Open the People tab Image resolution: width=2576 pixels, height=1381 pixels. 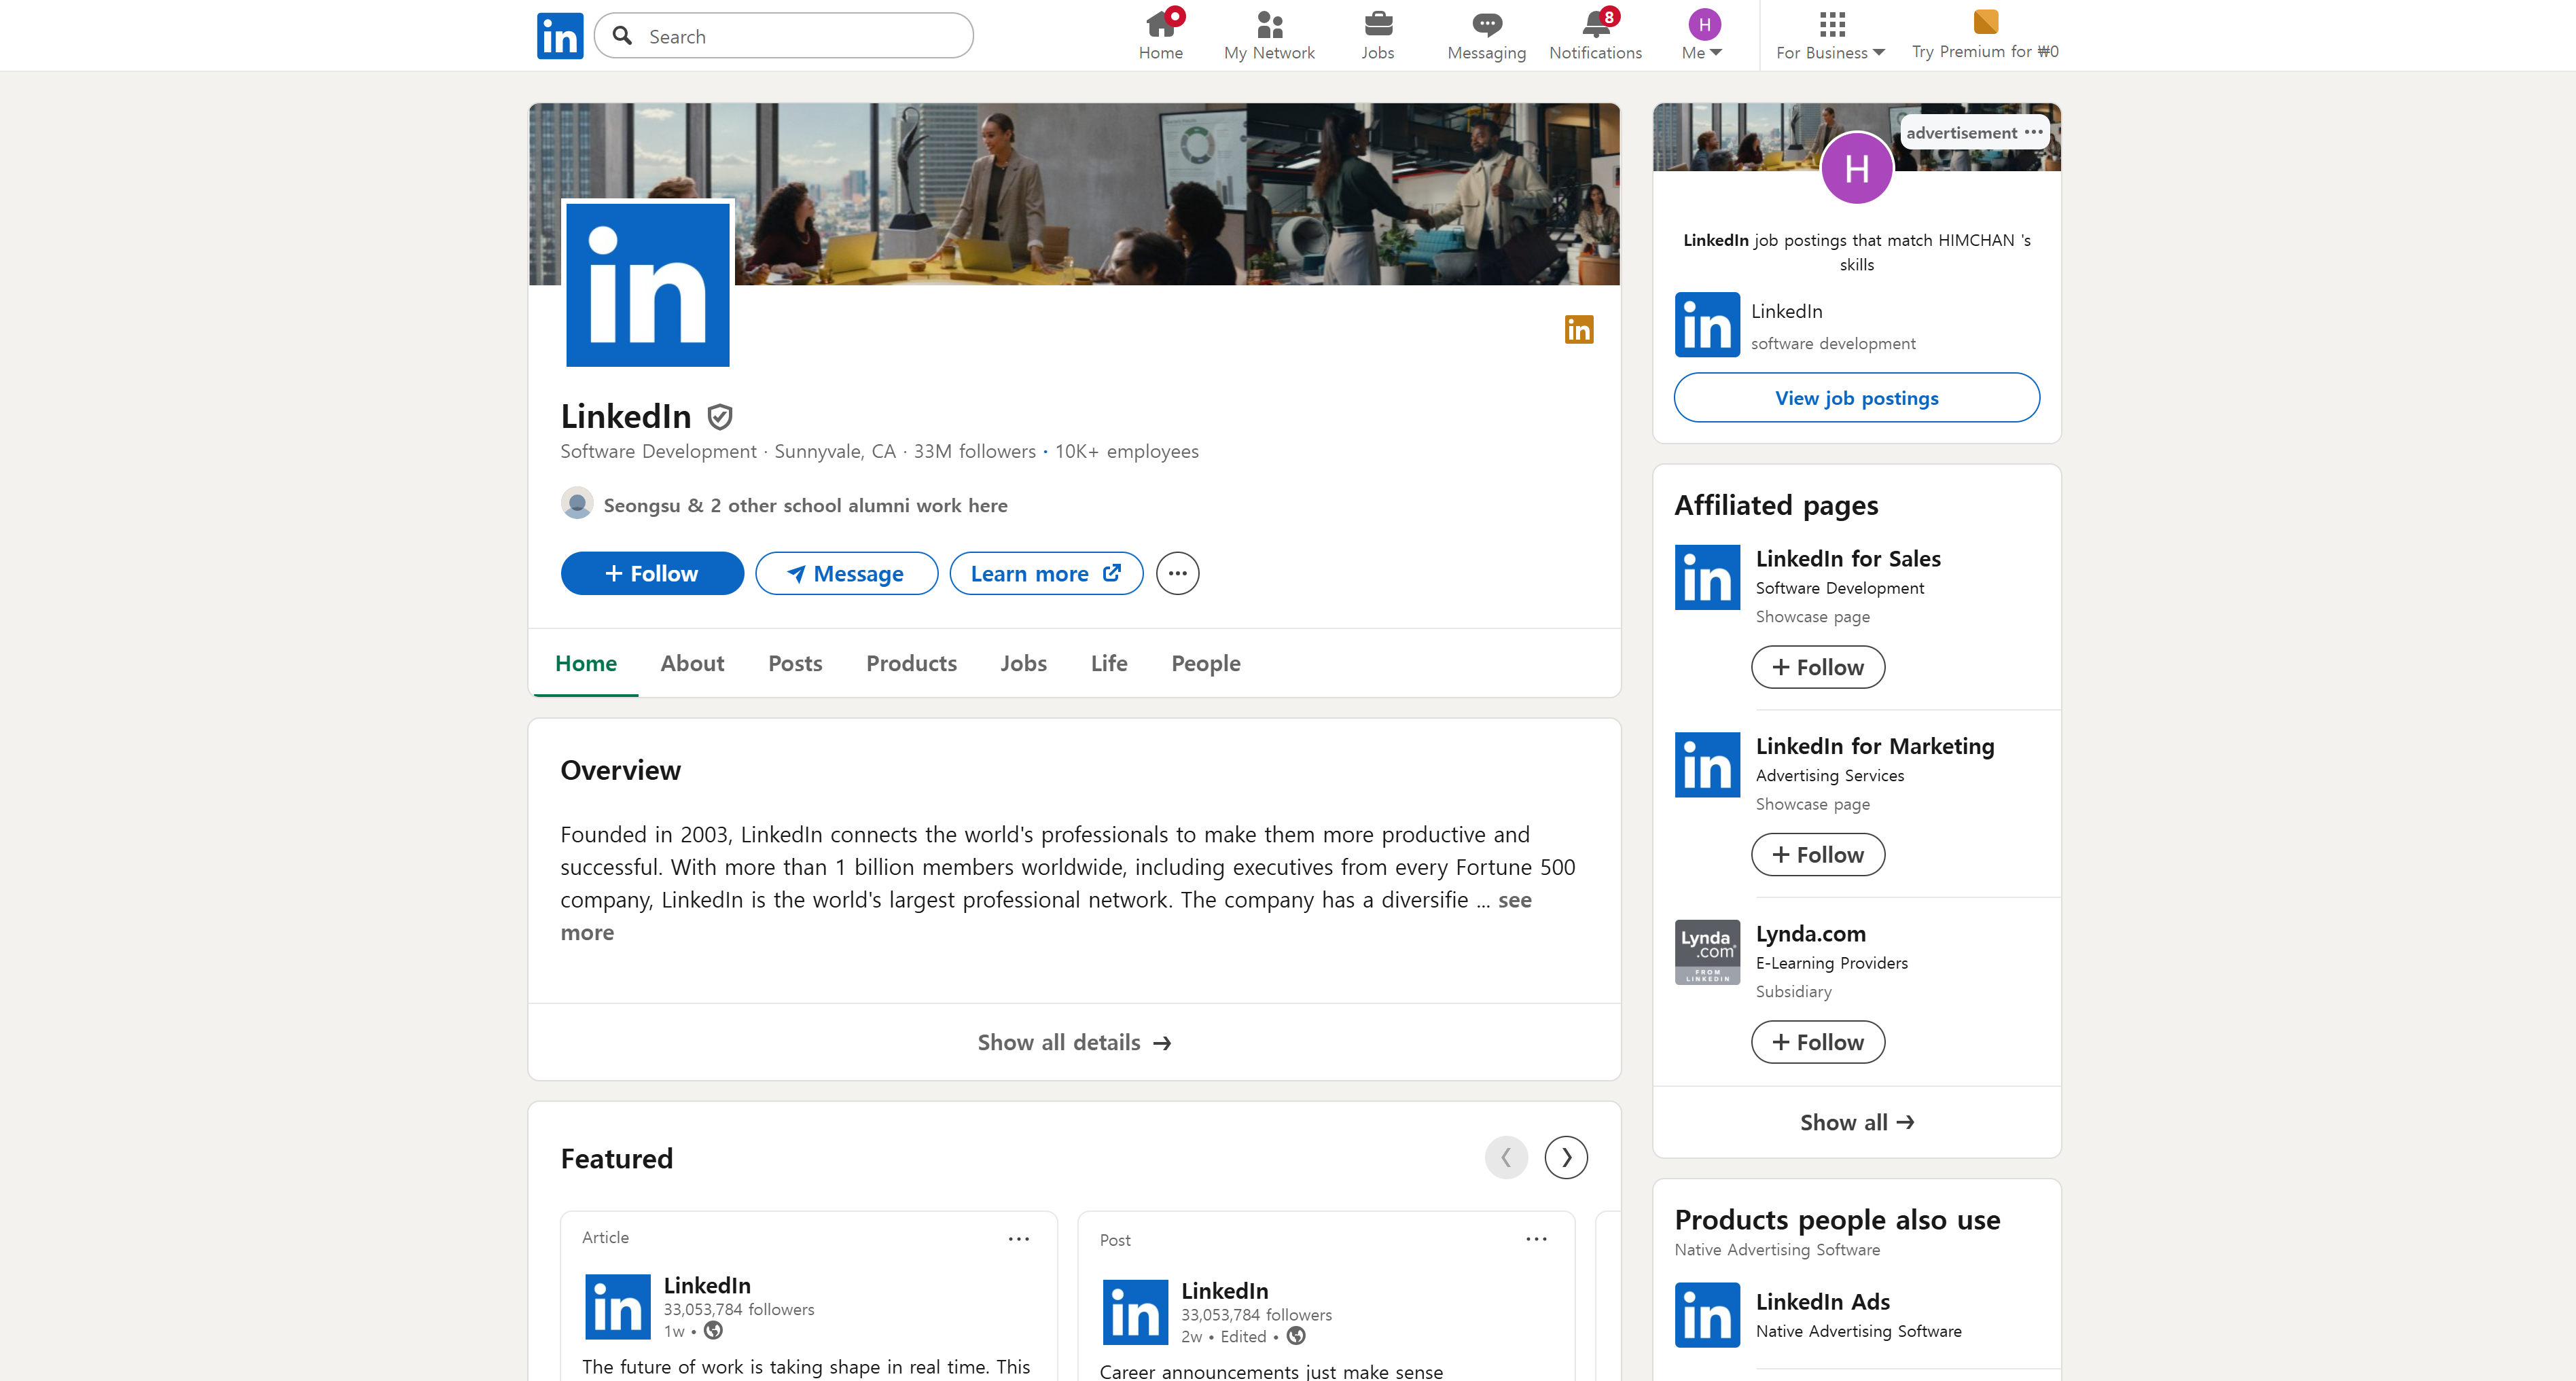coord(1205,663)
